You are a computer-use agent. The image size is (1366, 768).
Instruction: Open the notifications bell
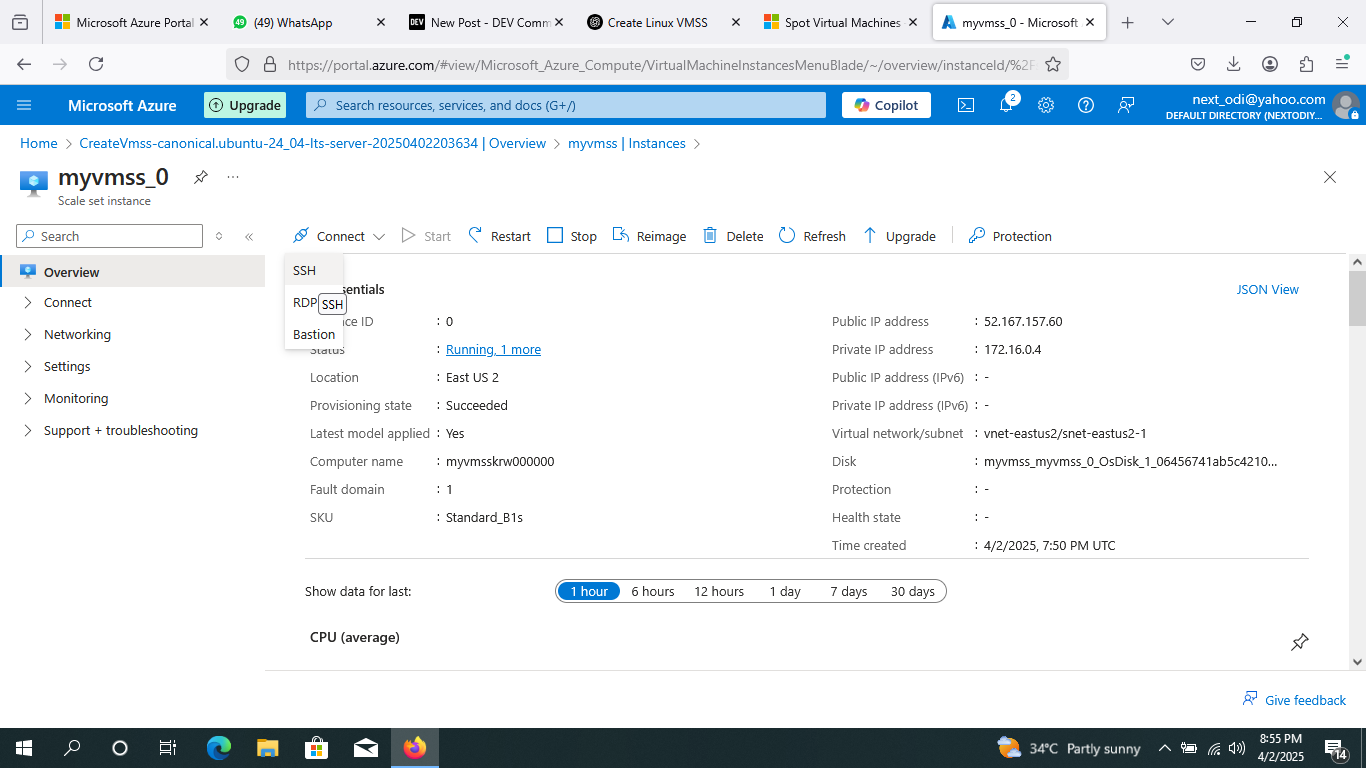[1007, 105]
